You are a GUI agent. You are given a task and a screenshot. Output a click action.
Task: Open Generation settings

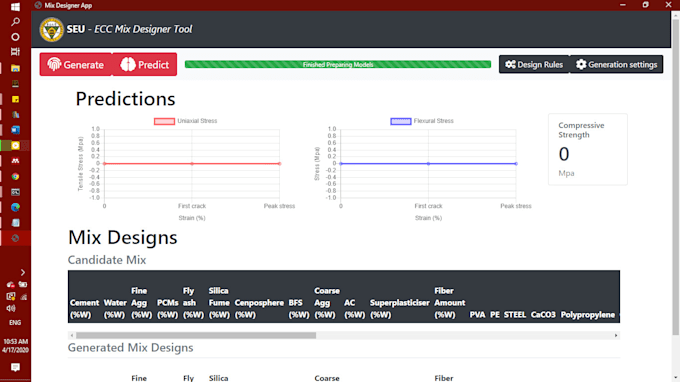(616, 65)
